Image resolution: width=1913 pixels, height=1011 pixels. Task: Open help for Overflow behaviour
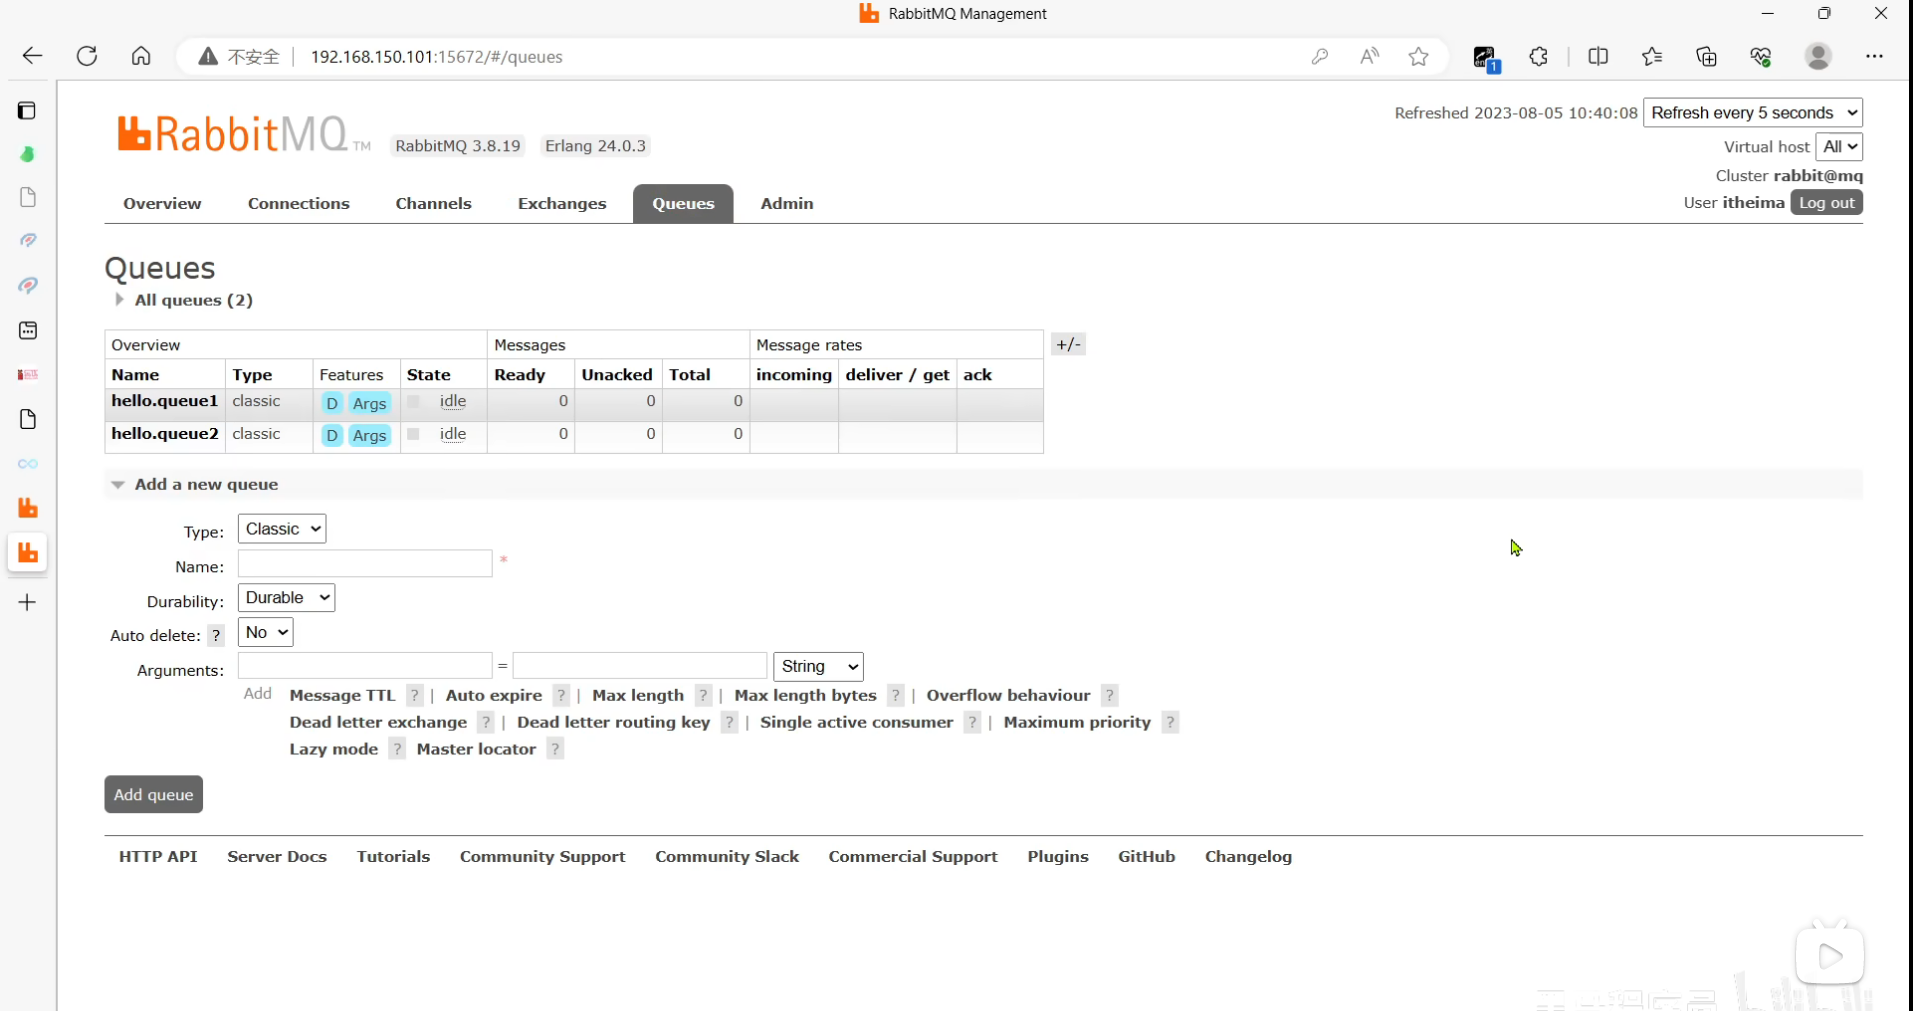(x=1109, y=695)
